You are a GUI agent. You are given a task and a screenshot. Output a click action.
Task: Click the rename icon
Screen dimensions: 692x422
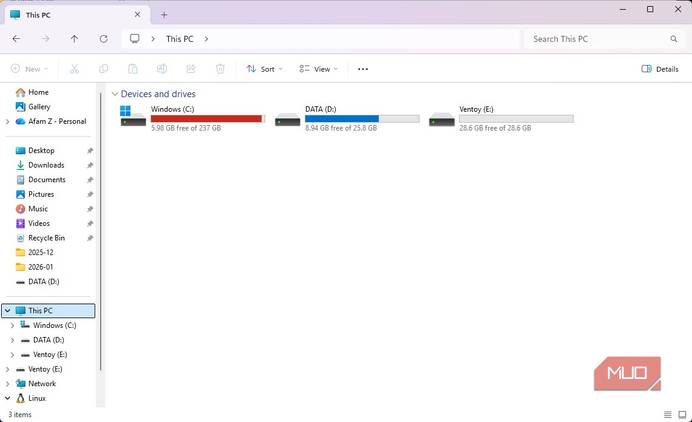(x=162, y=69)
